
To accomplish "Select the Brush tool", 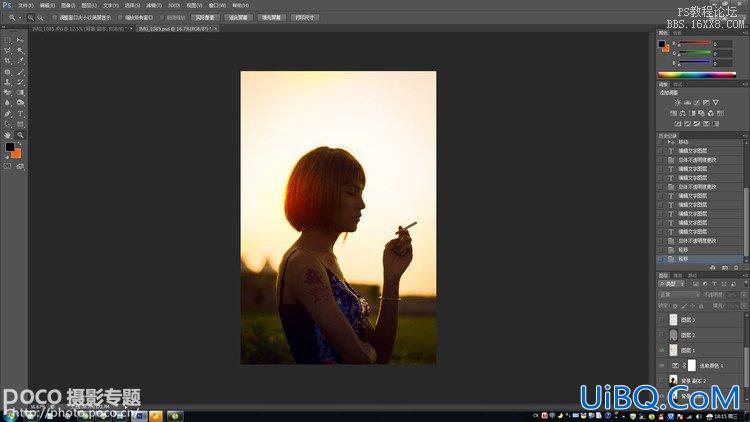I will [20, 72].
